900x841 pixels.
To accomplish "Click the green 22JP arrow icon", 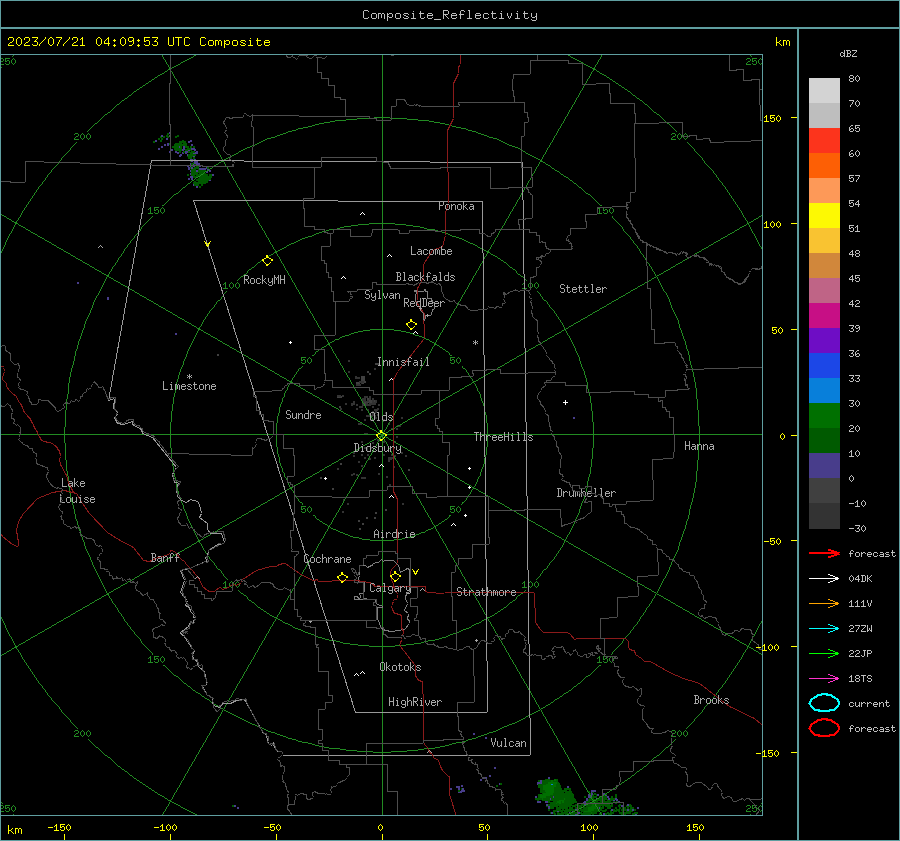I will (824, 653).
